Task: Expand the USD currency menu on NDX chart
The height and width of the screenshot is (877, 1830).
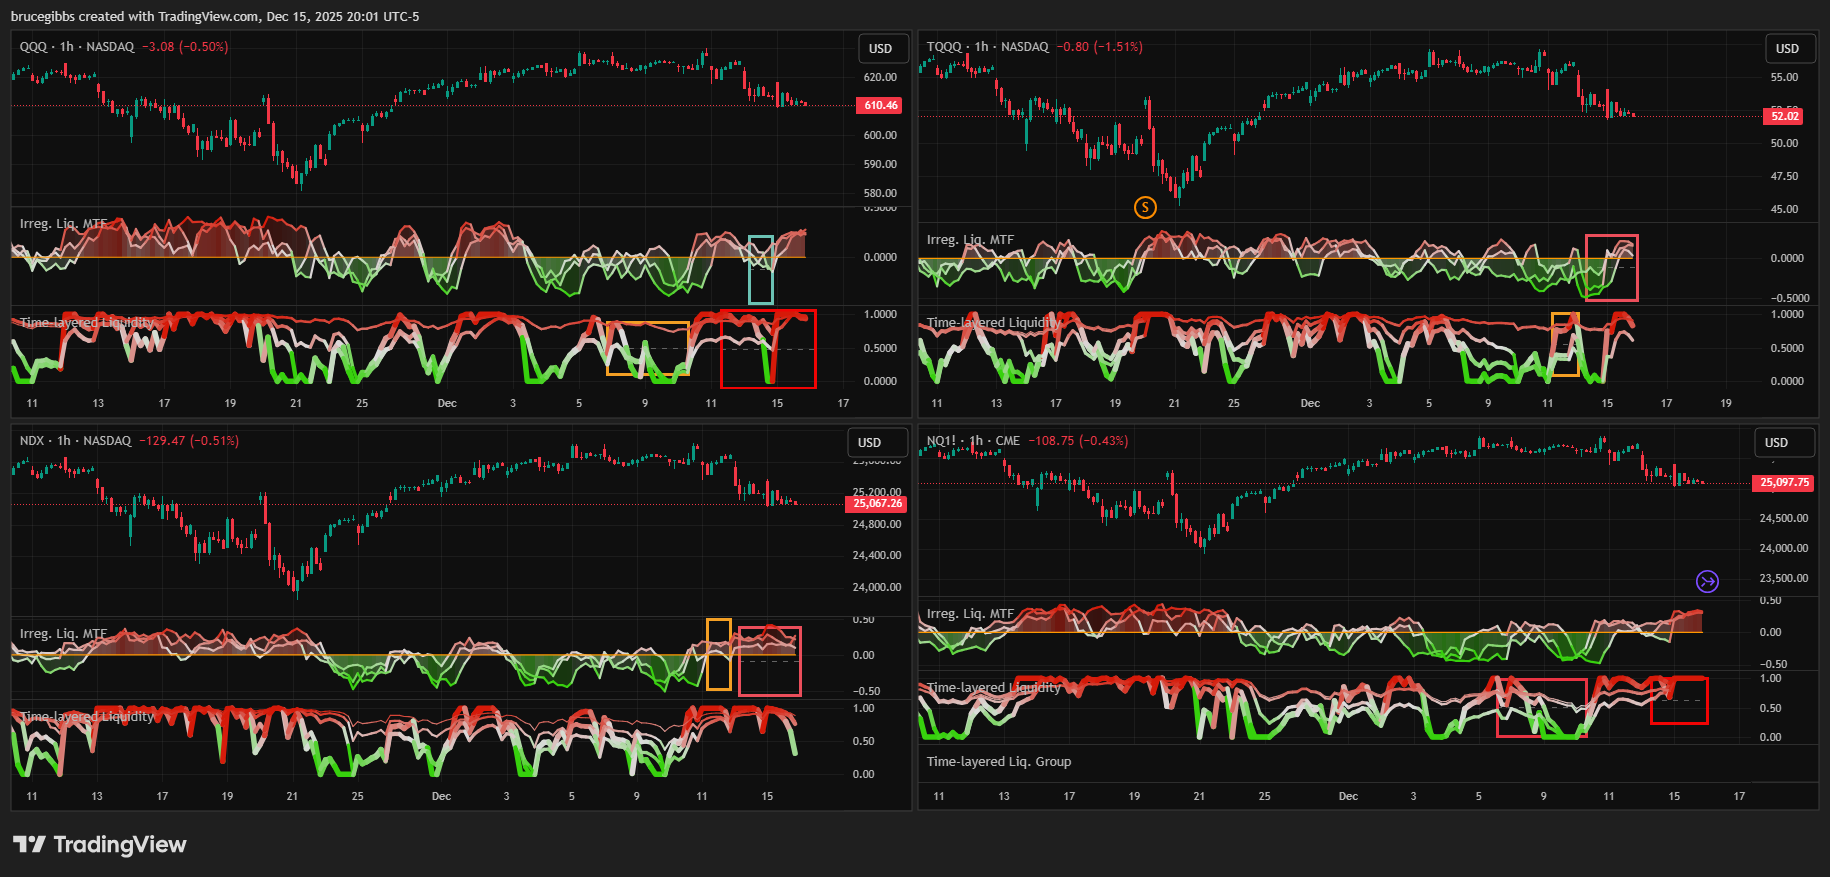Action: click(x=870, y=442)
